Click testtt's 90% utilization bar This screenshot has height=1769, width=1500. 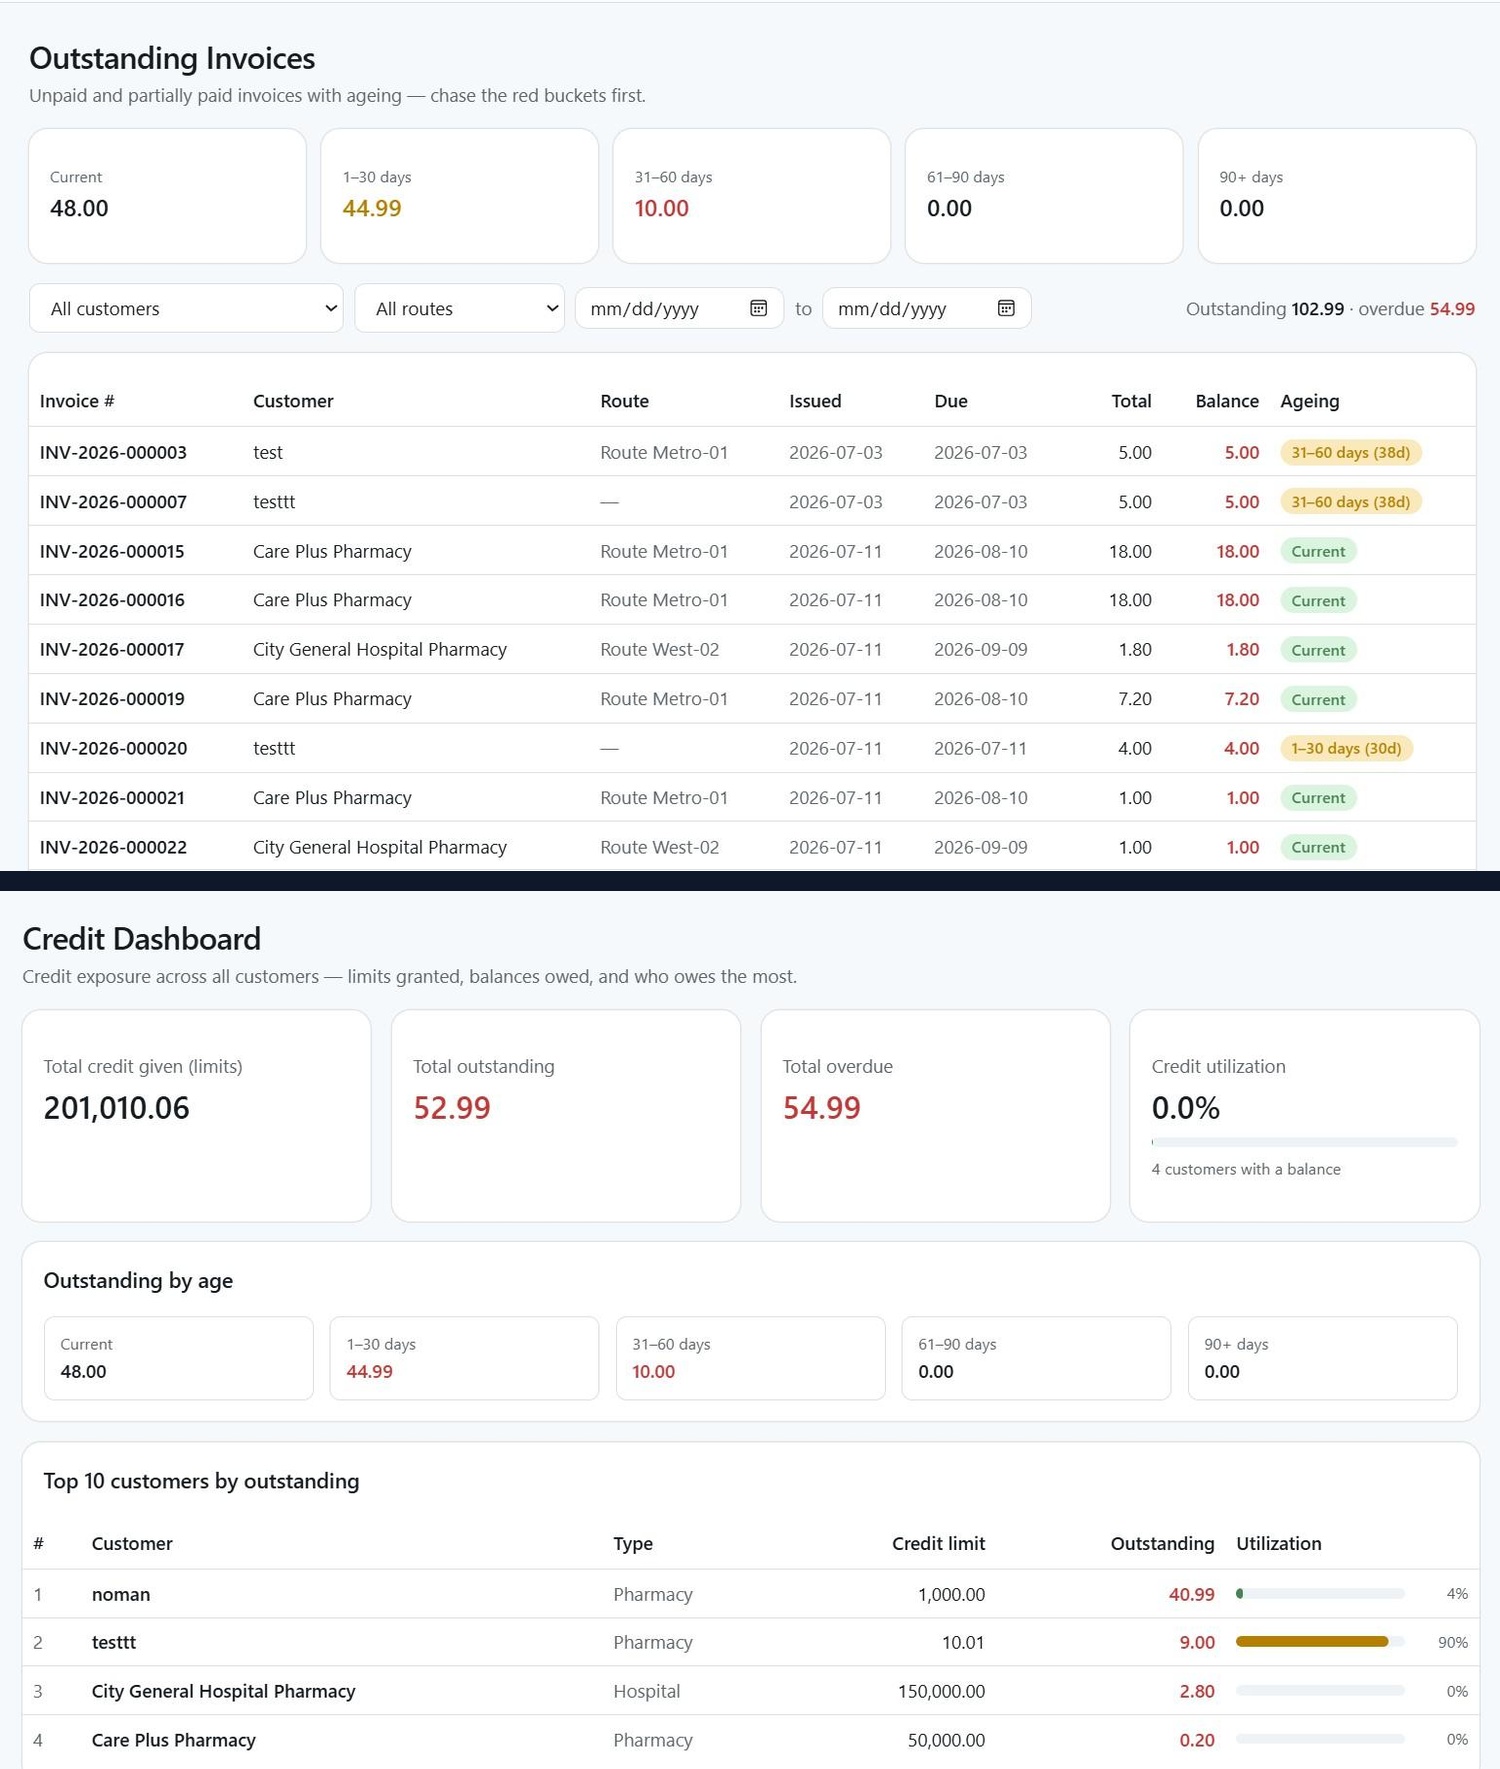point(1320,1641)
